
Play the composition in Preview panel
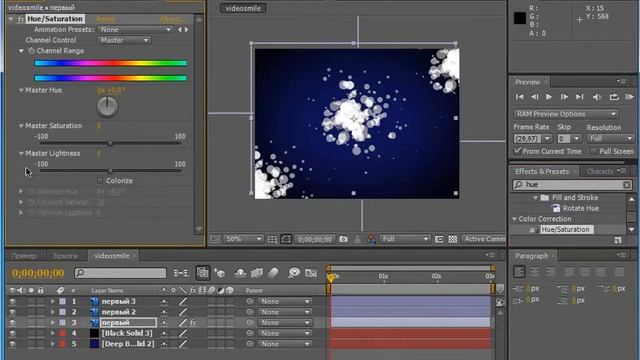coord(549,97)
